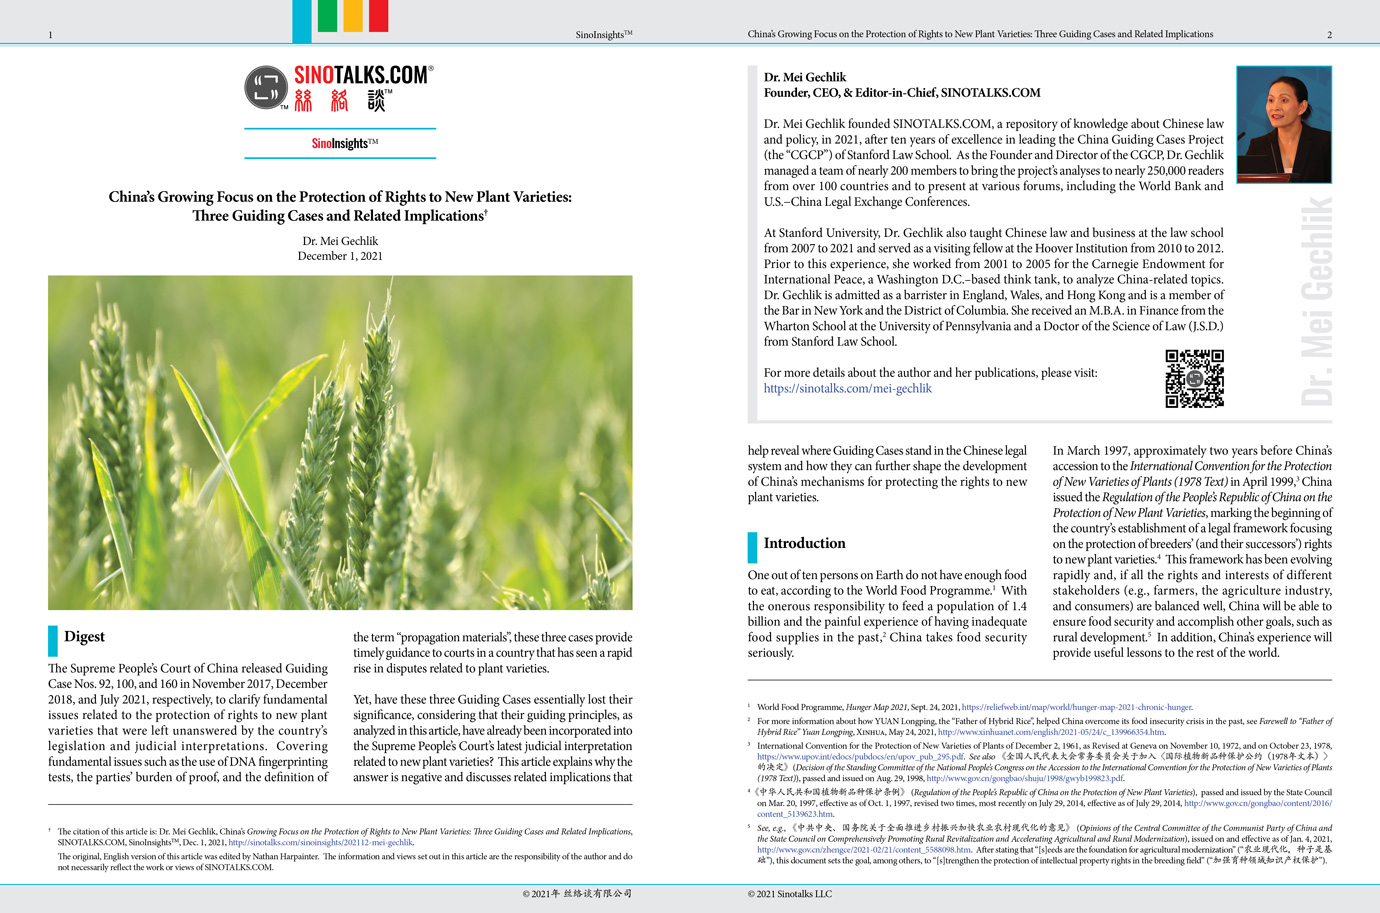Click the Chinese characters in the SinoTalks logo
This screenshot has width=1380, height=913.
point(340,100)
